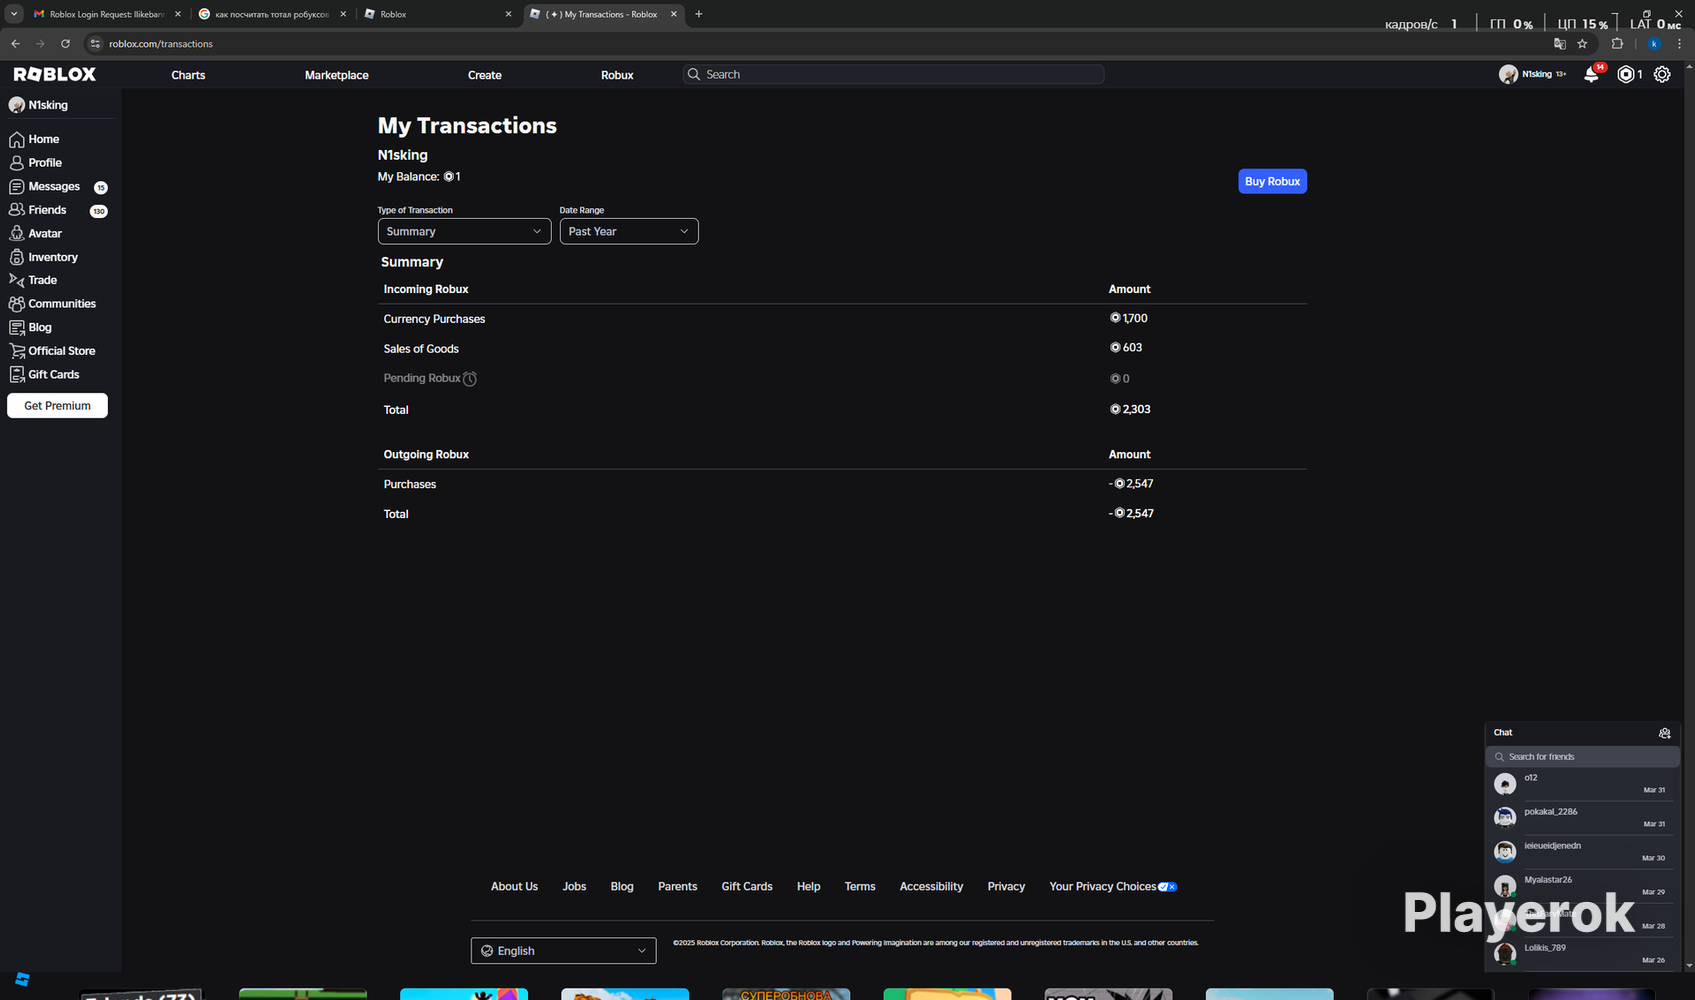Open the Chrome profile icon
The width and height of the screenshot is (1695, 1000).
coord(1654,44)
